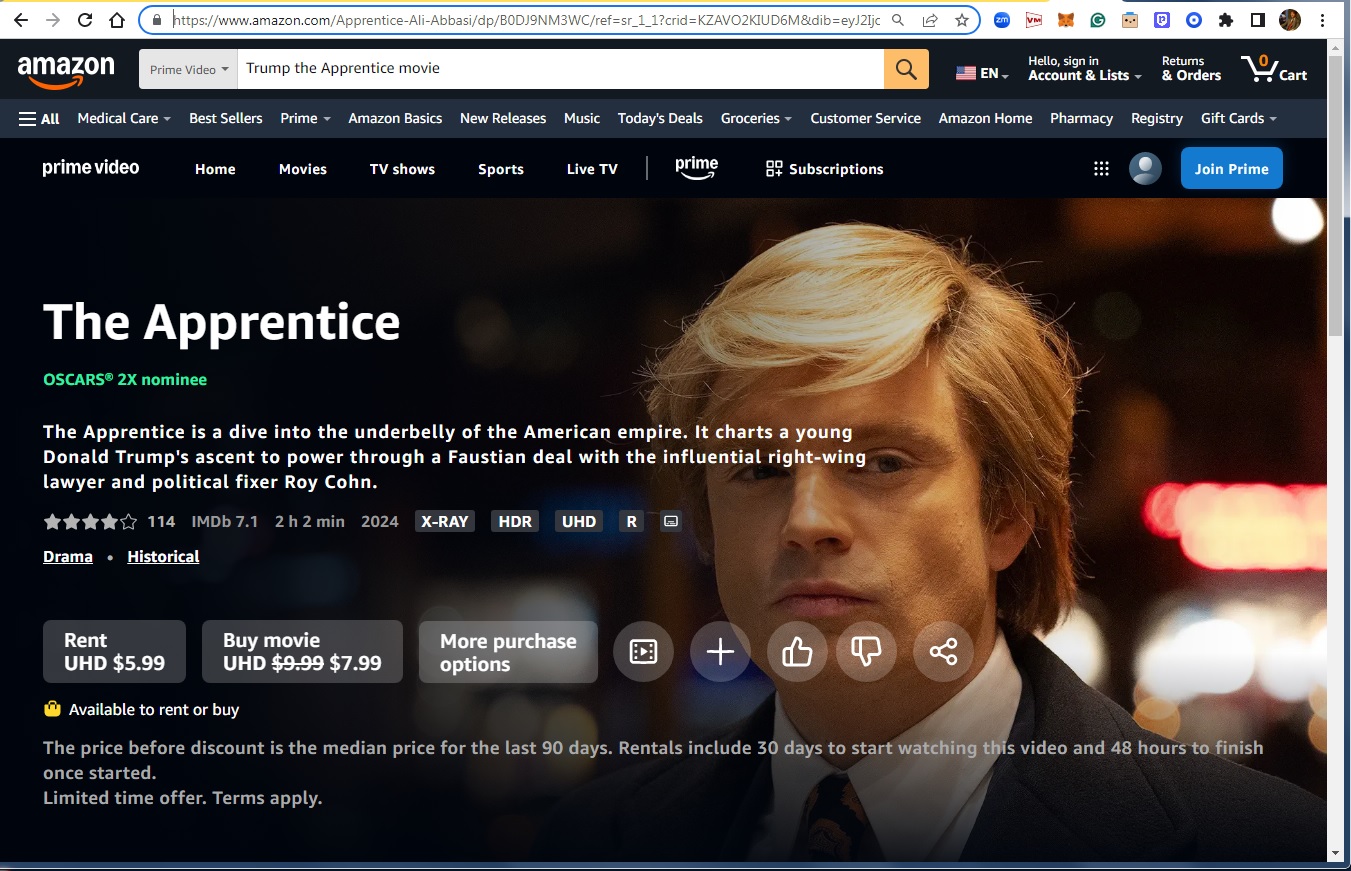Click the browser forward arrow
The width and height of the screenshot is (1351, 871).
click(53, 20)
